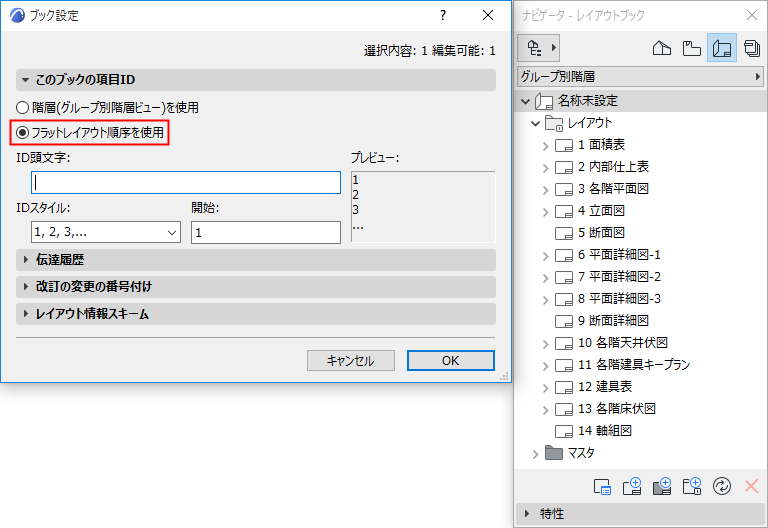The width and height of the screenshot is (768, 528).
Task: Click the マスタ folder icon
Action: pyautogui.click(x=554, y=453)
